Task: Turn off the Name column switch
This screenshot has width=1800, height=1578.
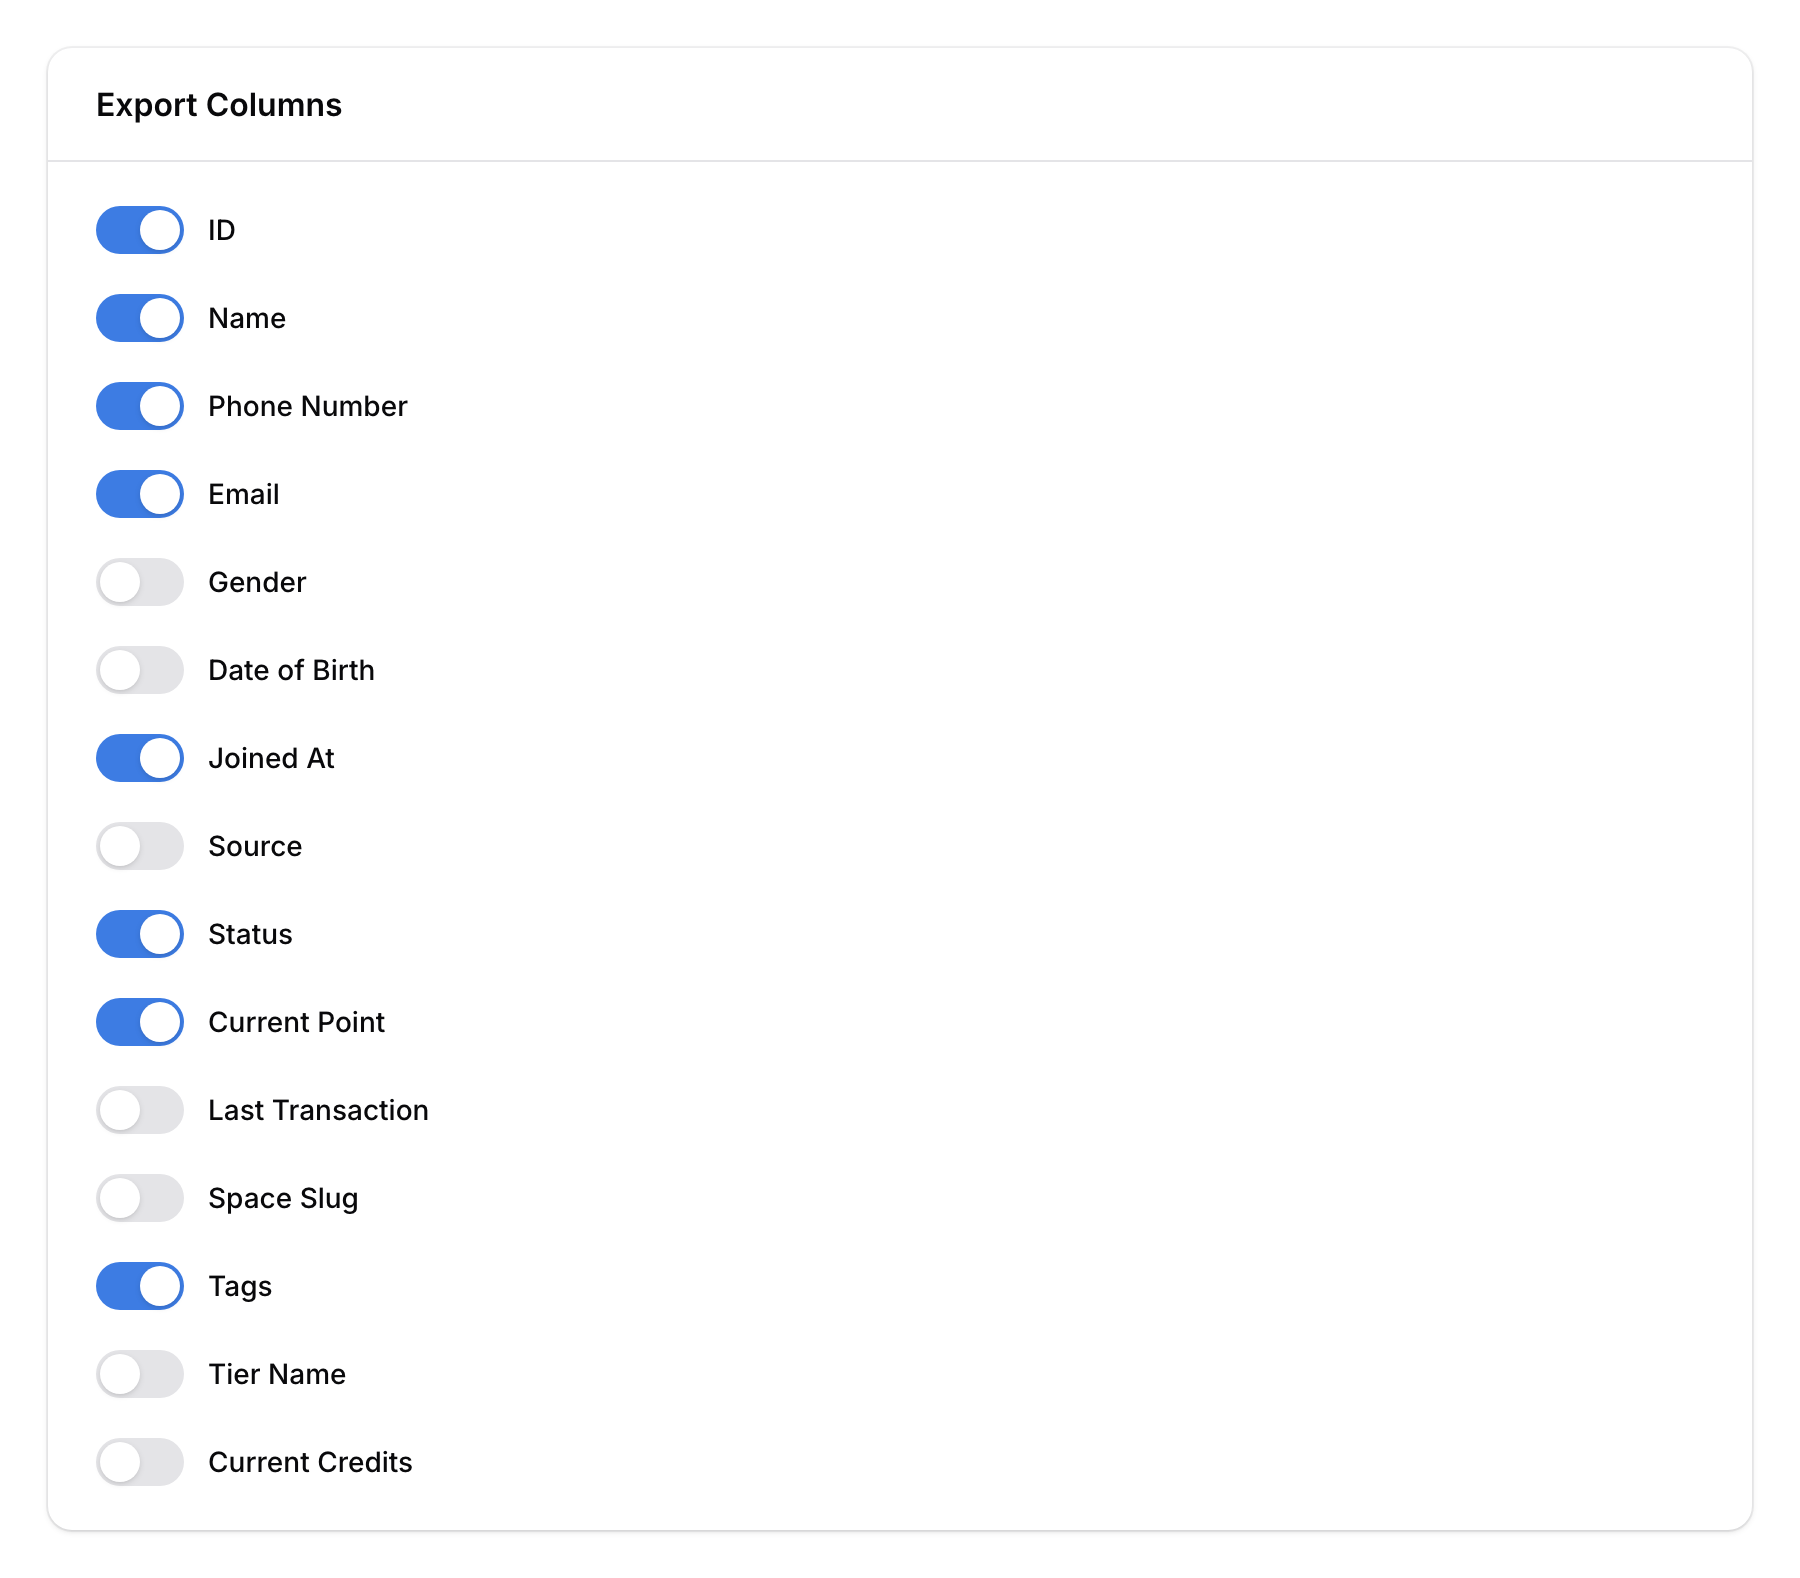Action: (139, 317)
